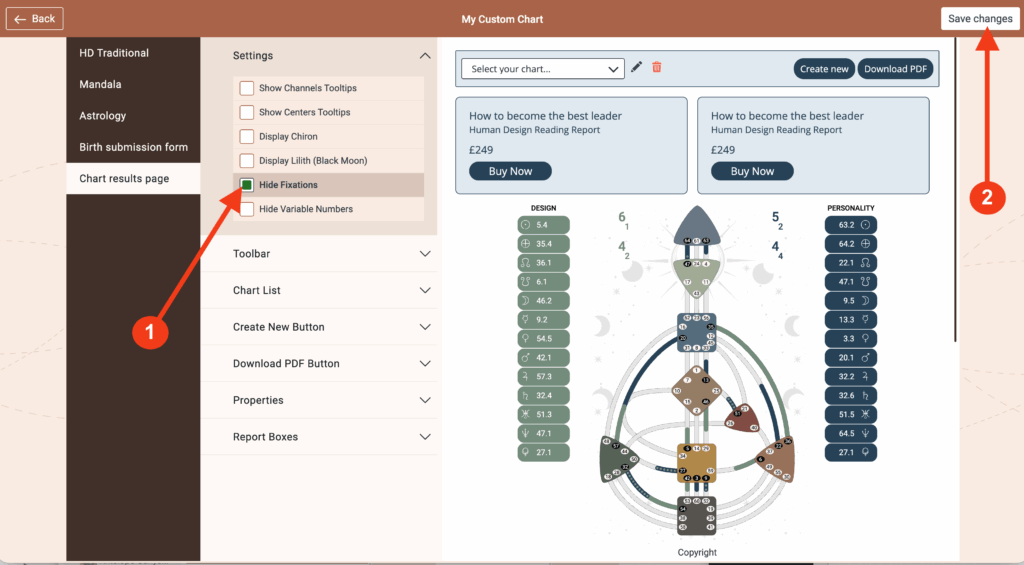Uncheck the Hide Fixations checkbox
1024x565 pixels.
pos(246,185)
